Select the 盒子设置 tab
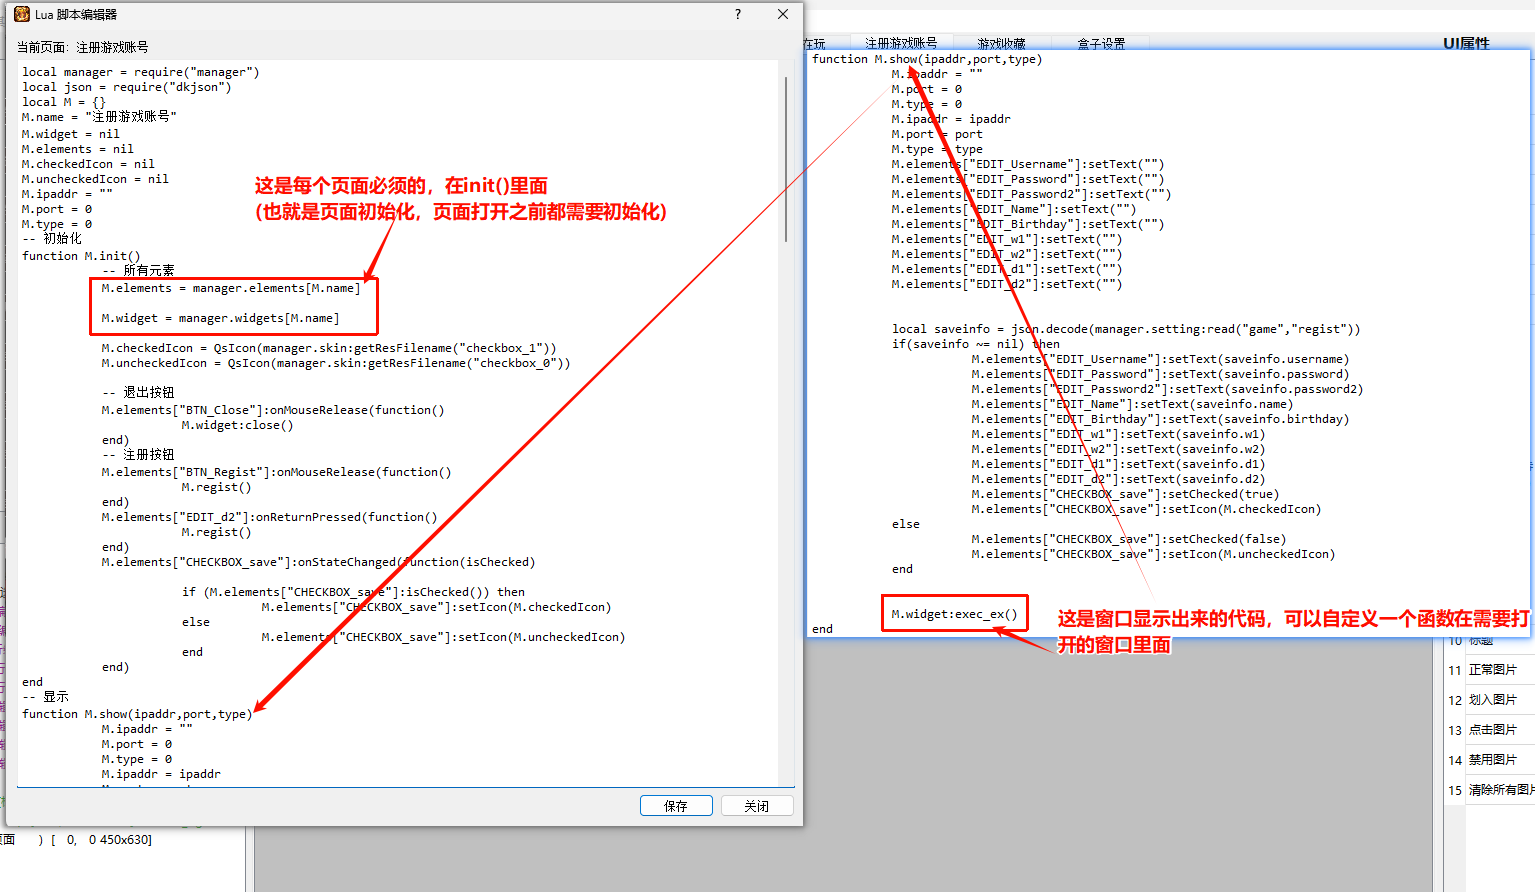 pyautogui.click(x=1101, y=43)
